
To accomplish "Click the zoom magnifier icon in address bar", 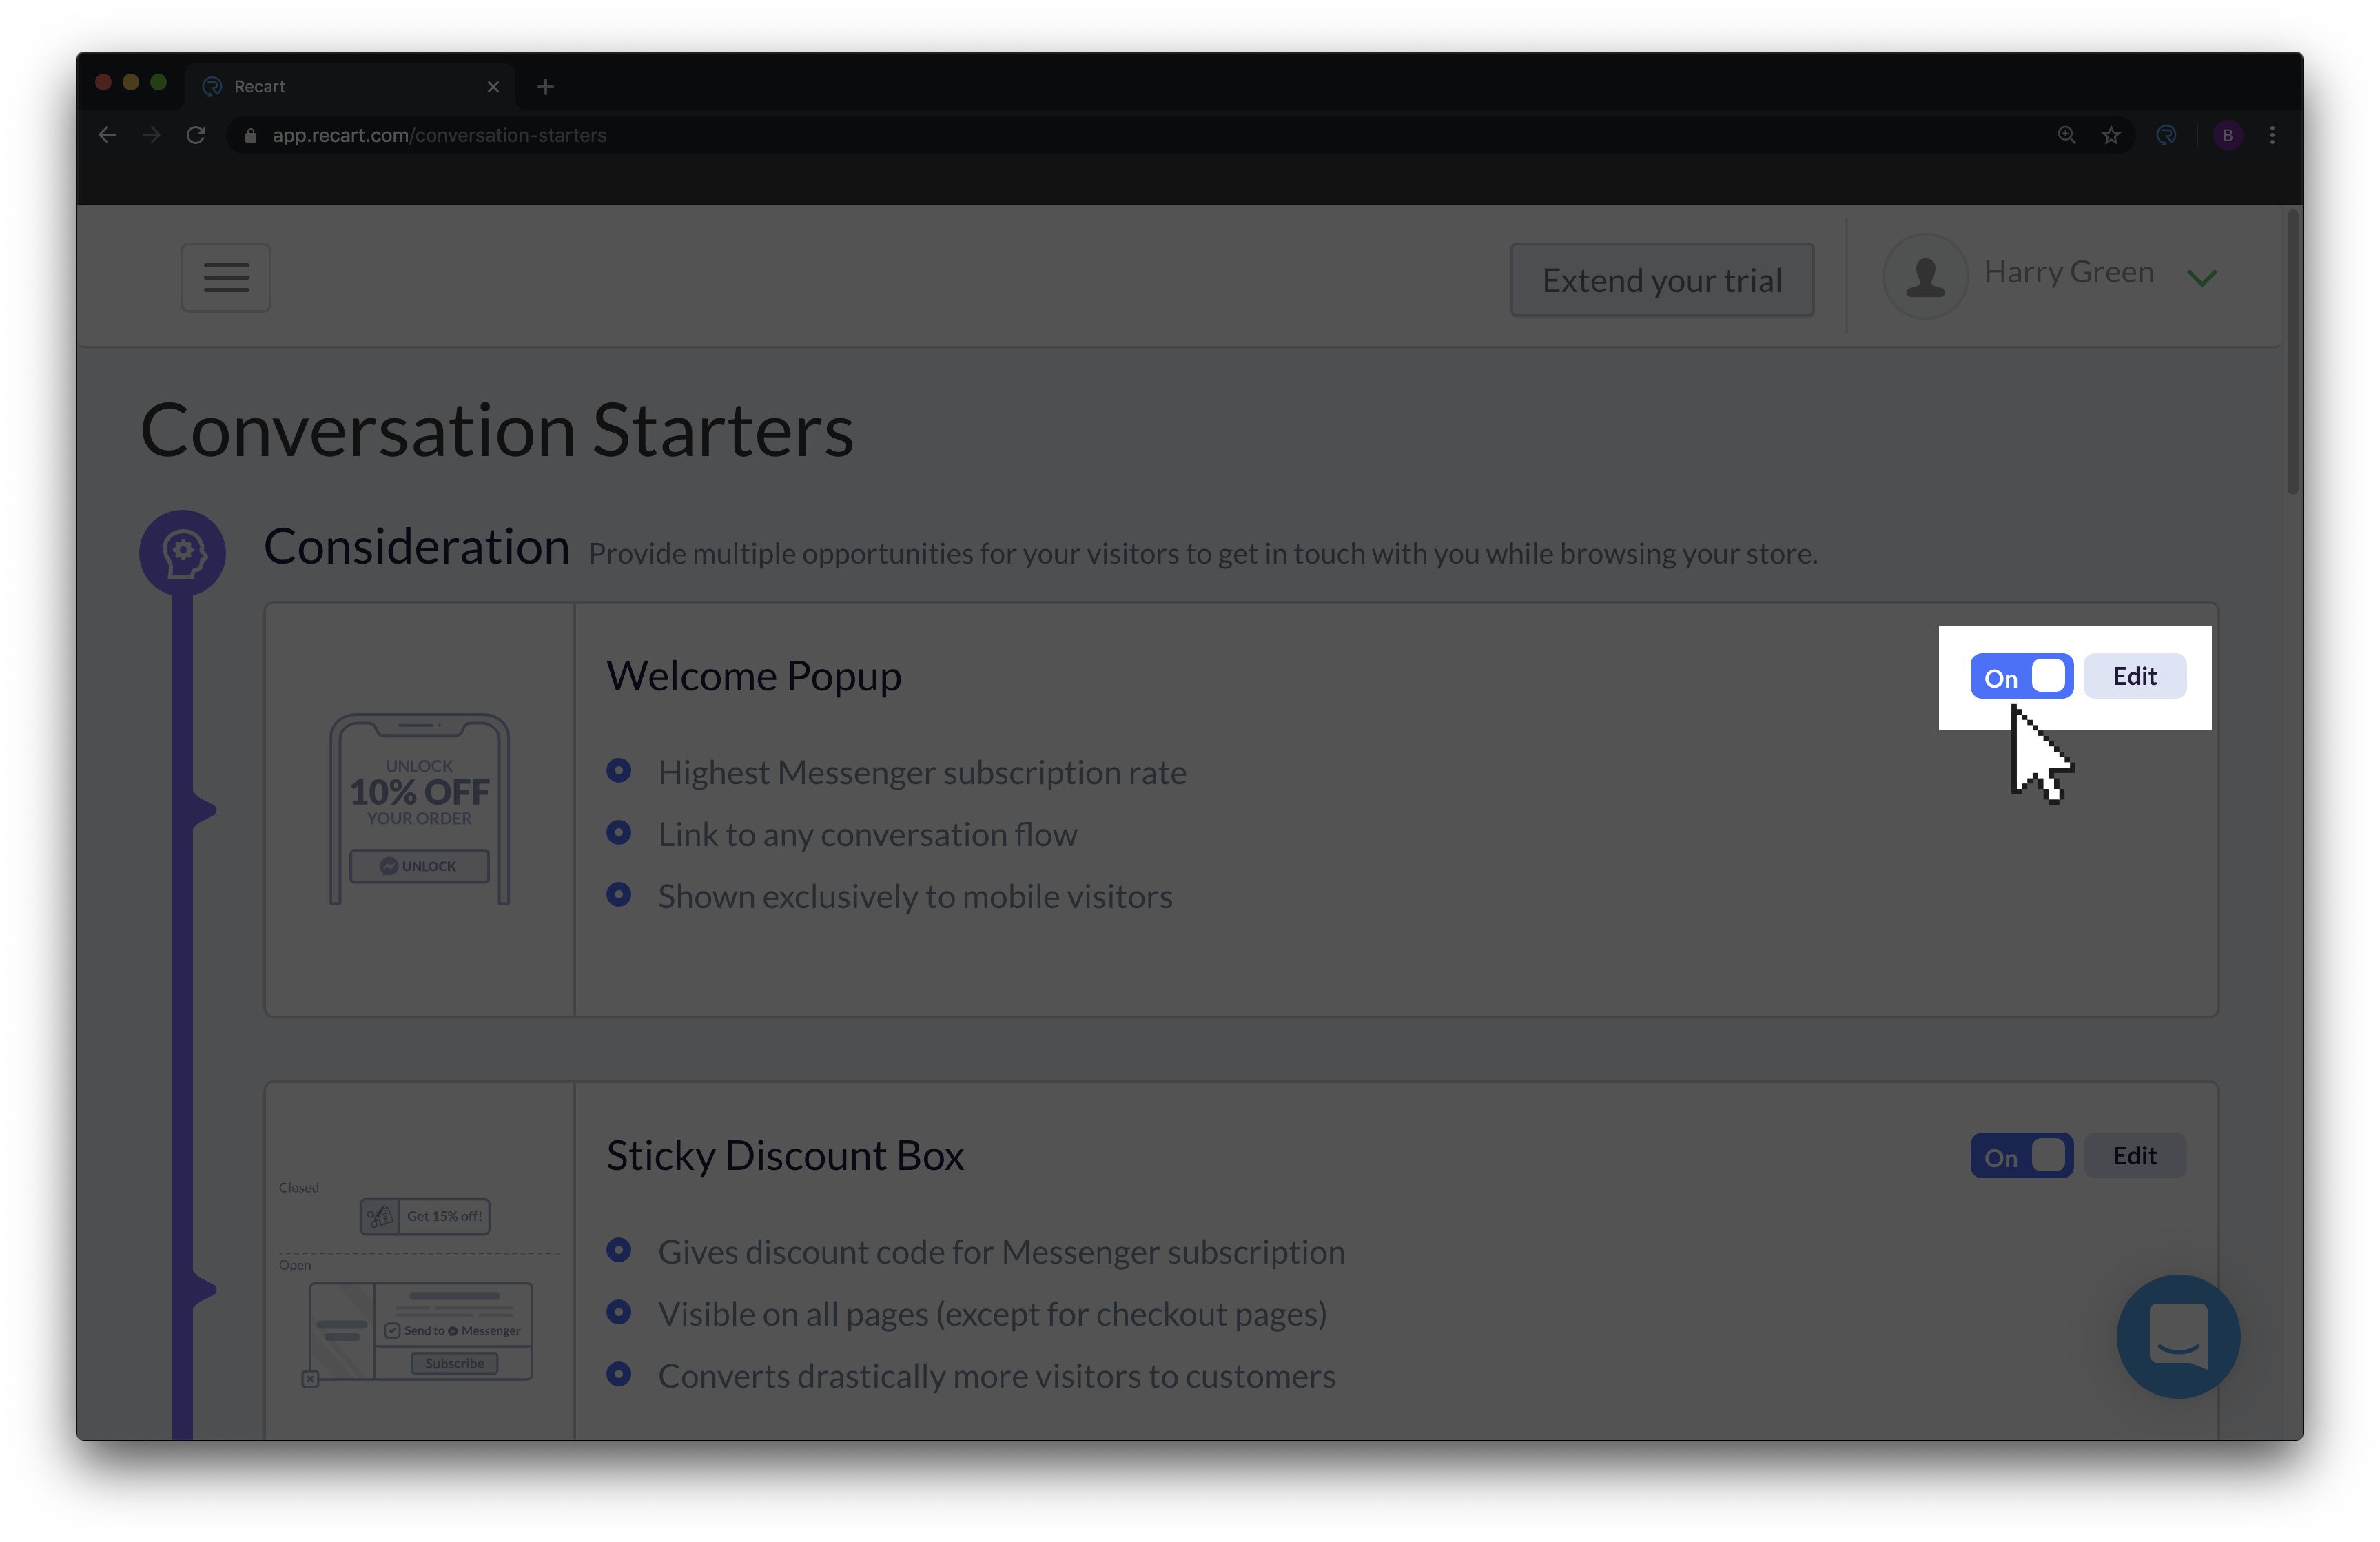I will pyautogui.click(x=2066, y=135).
